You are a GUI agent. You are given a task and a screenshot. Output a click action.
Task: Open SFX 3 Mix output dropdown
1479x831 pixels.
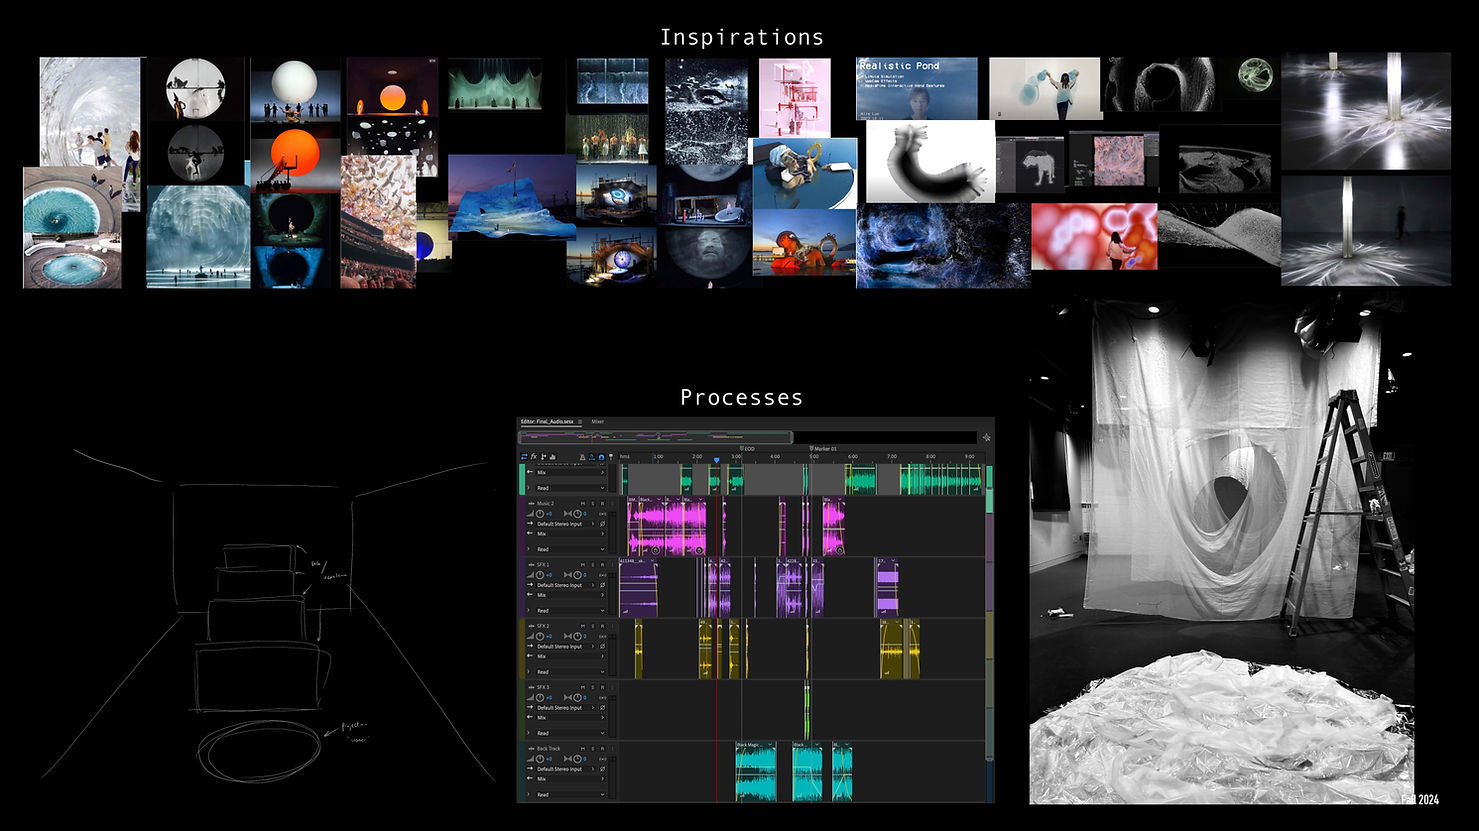569,717
